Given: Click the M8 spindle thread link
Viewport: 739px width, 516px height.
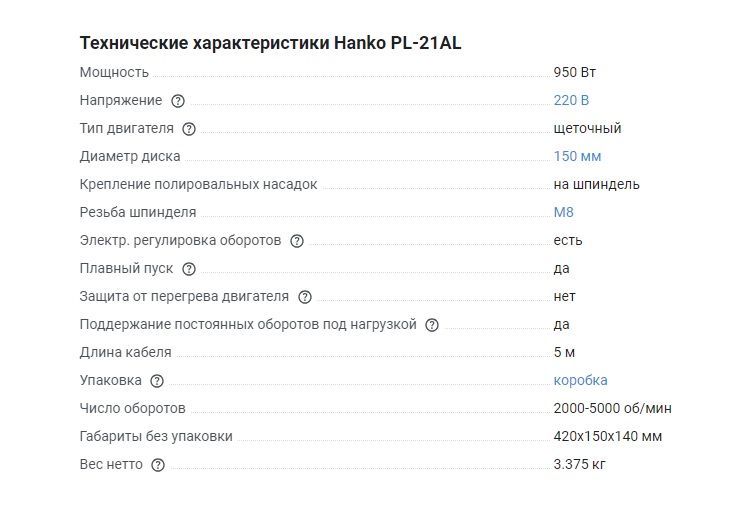Looking at the screenshot, I should pyautogui.click(x=563, y=212).
